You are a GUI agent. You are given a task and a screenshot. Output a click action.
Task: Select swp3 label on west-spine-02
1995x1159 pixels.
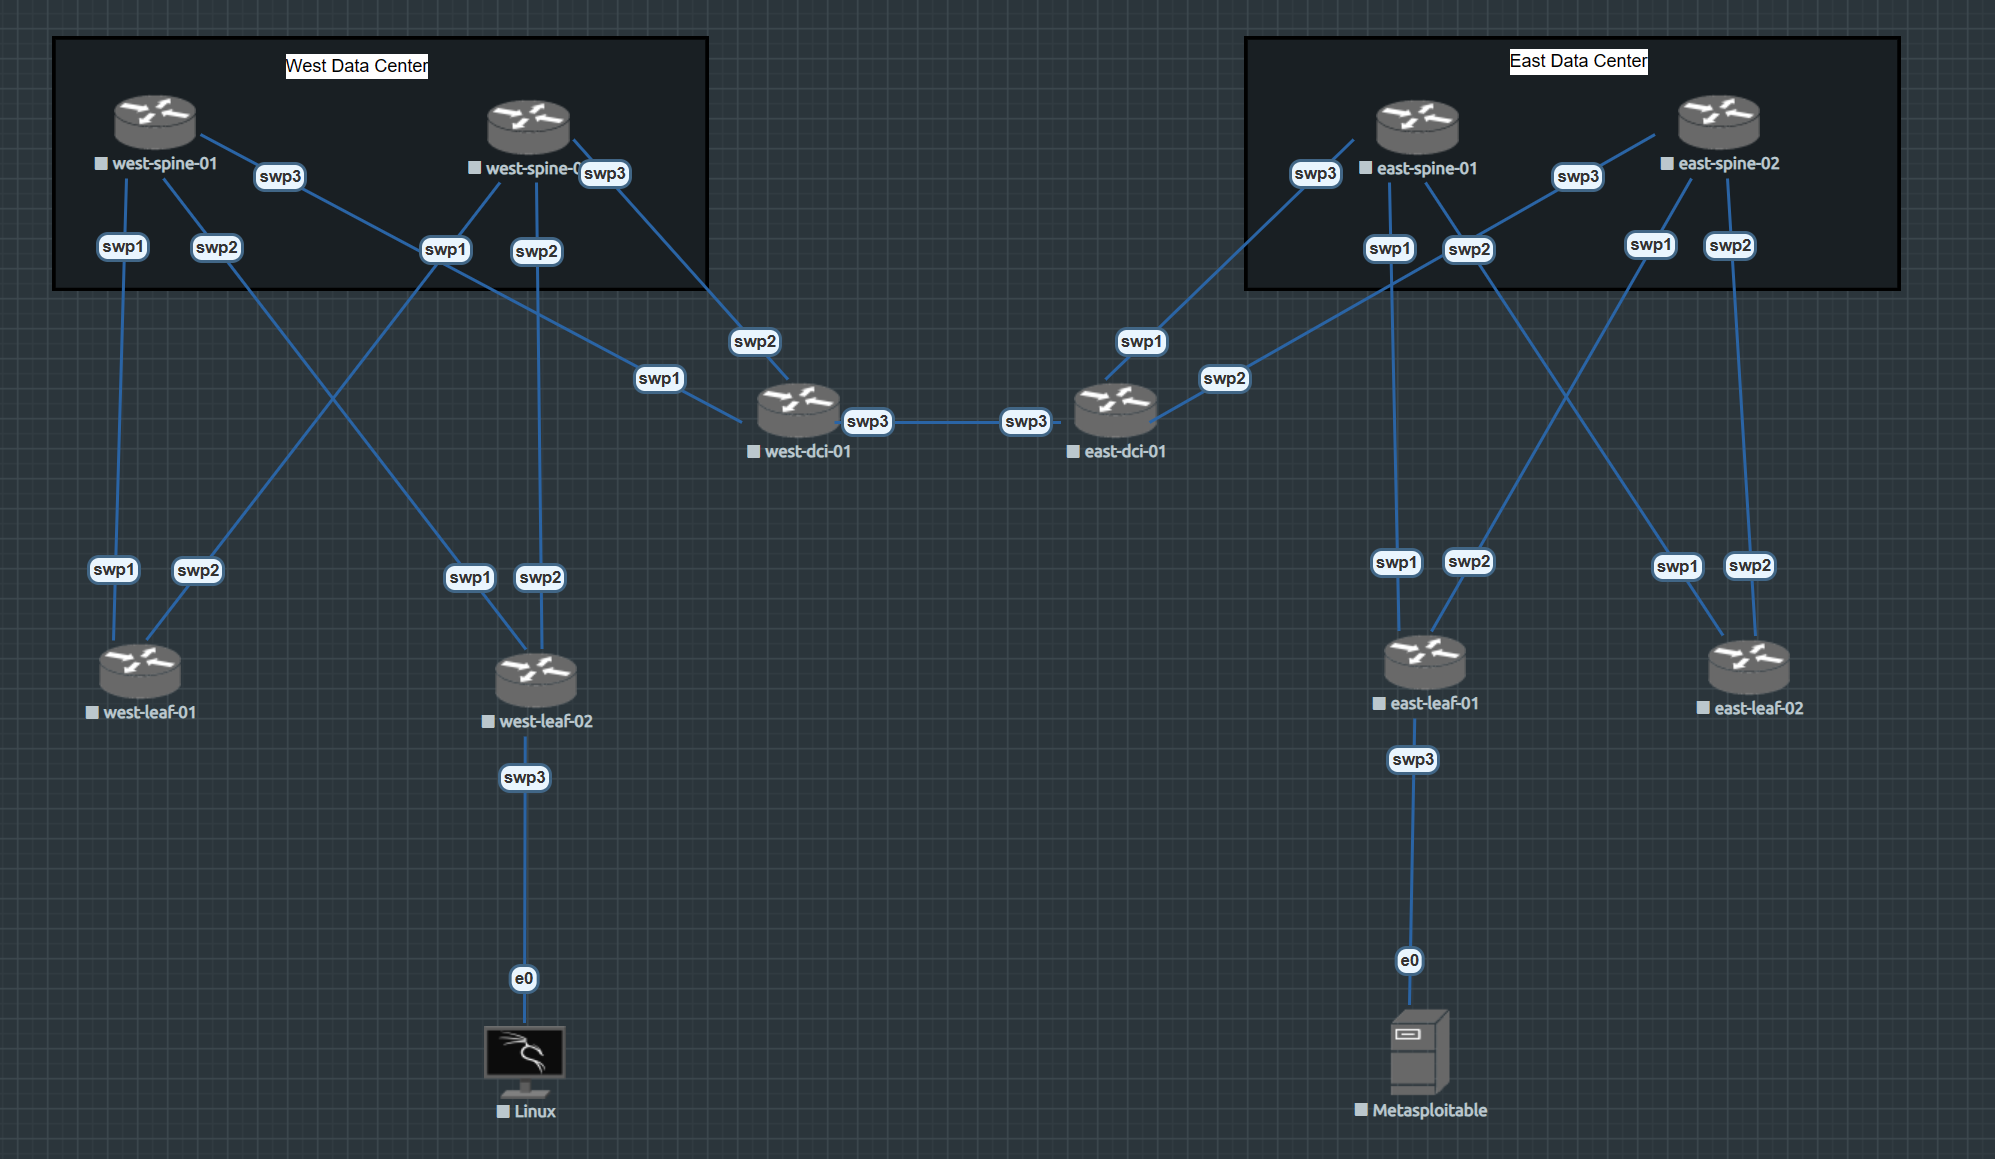[x=604, y=173]
